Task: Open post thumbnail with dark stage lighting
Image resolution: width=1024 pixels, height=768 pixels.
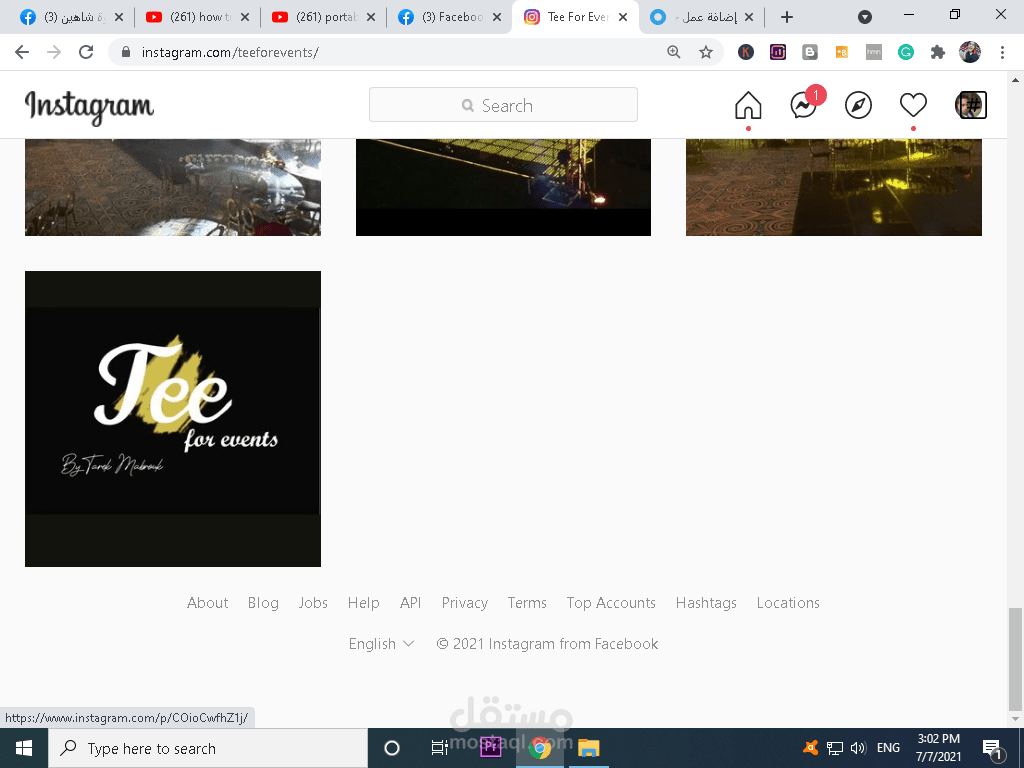Action: point(503,187)
